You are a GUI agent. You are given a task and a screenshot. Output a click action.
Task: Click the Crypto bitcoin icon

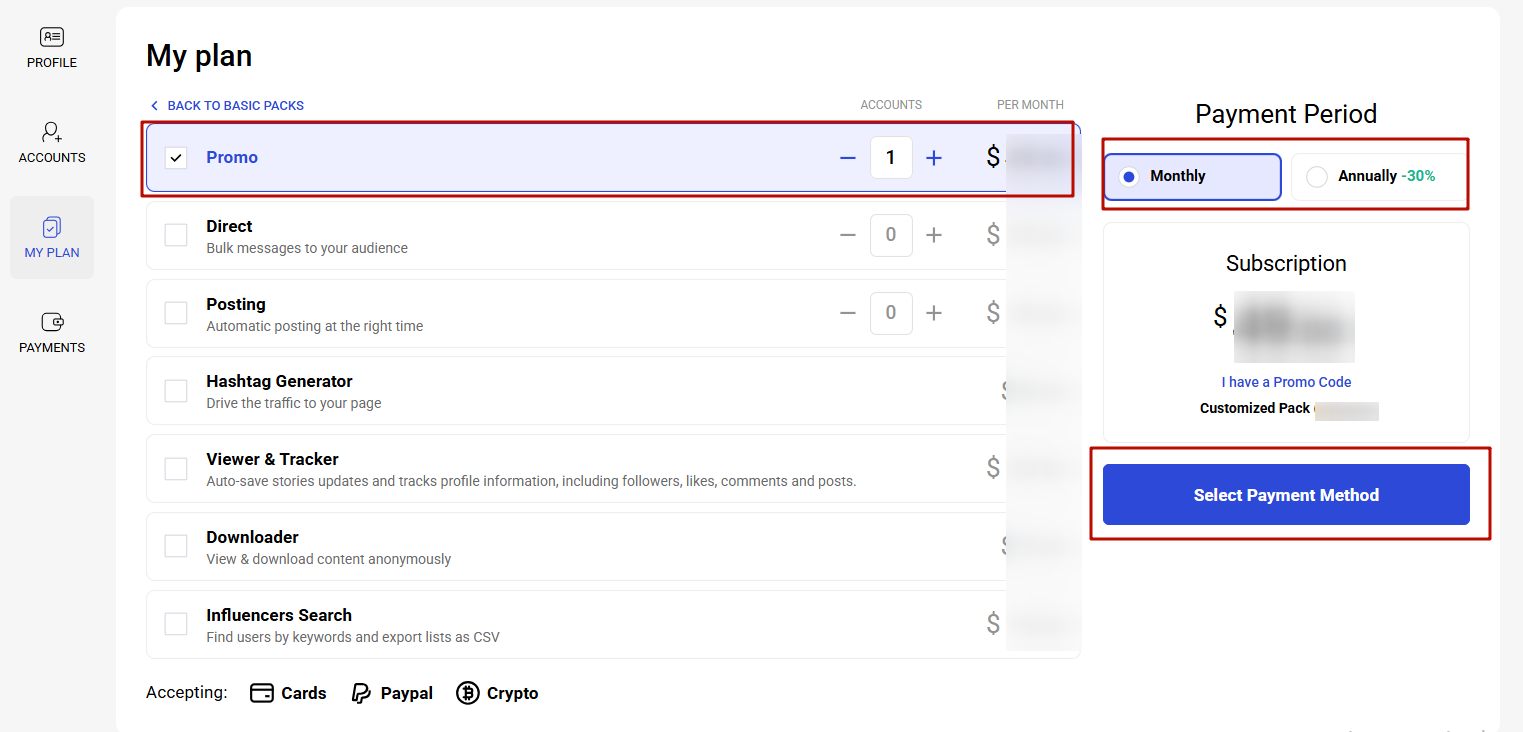(467, 693)
